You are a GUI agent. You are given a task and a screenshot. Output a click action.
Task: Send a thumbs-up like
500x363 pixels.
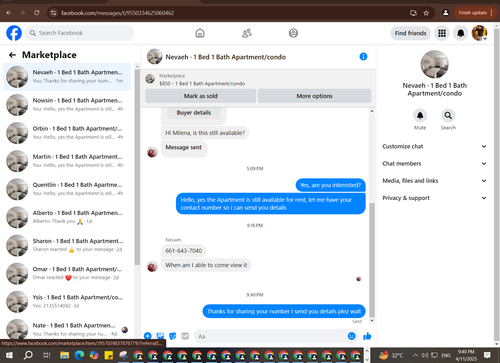(x=367, y=336)
